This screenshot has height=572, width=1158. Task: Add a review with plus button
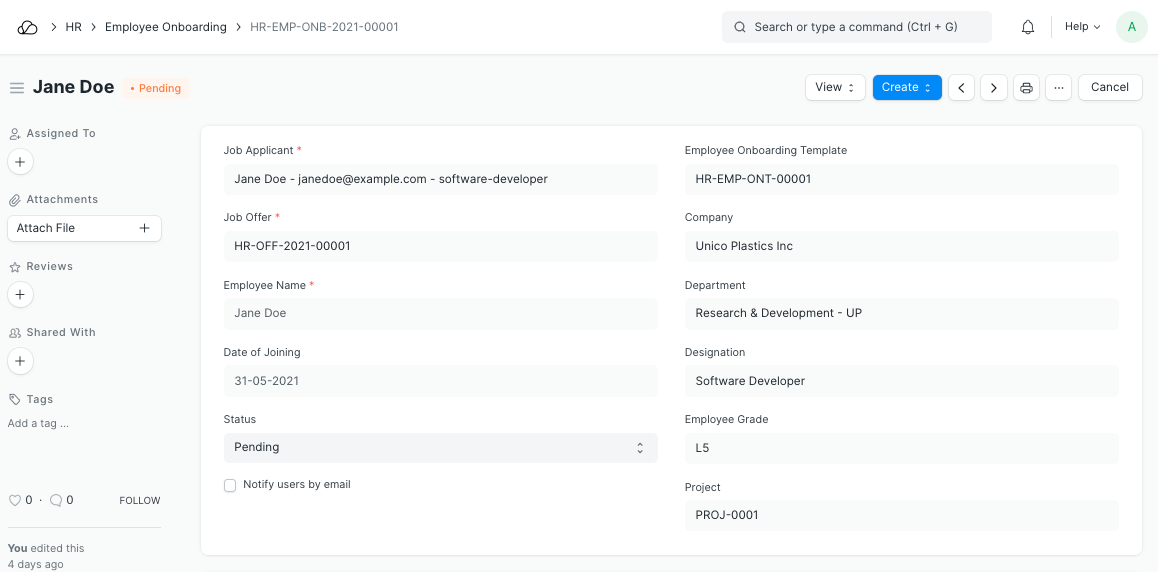click(20, 294)
